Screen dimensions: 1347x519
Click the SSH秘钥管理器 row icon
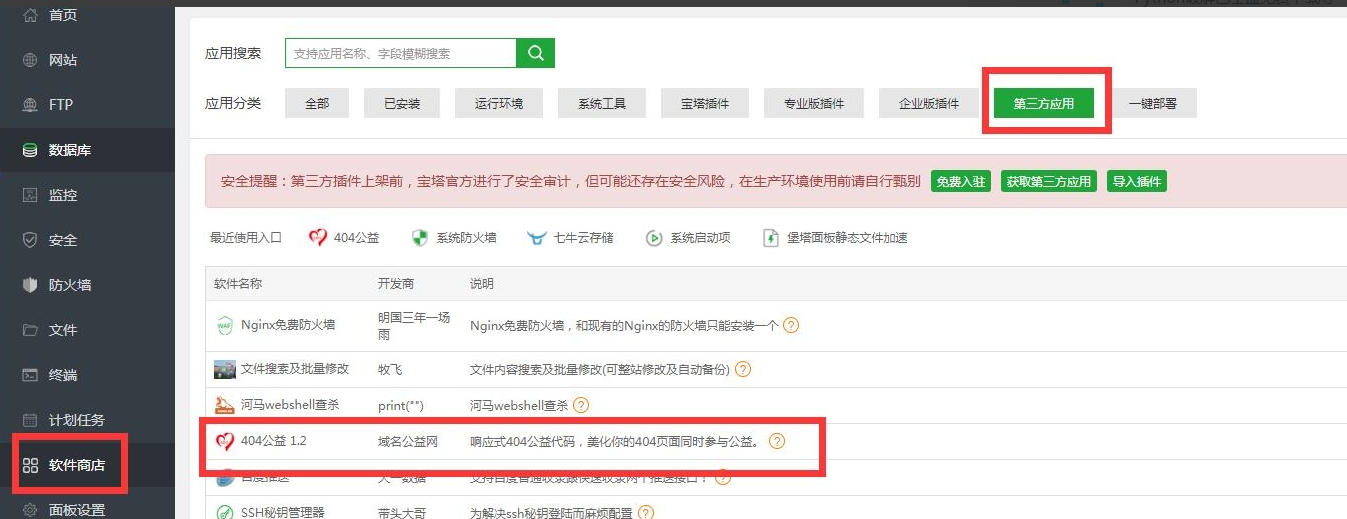pyautogui.click(x=225, y=513)
